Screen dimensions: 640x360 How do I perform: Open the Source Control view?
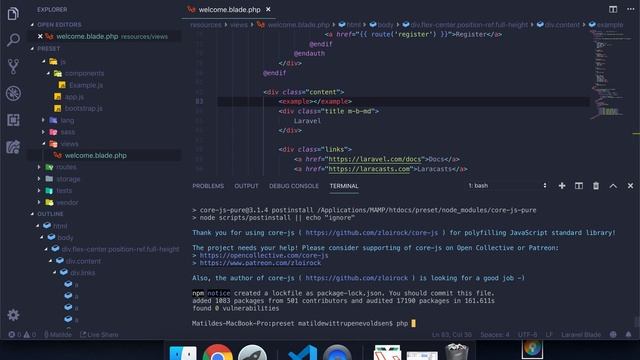(x=13, y=67)
